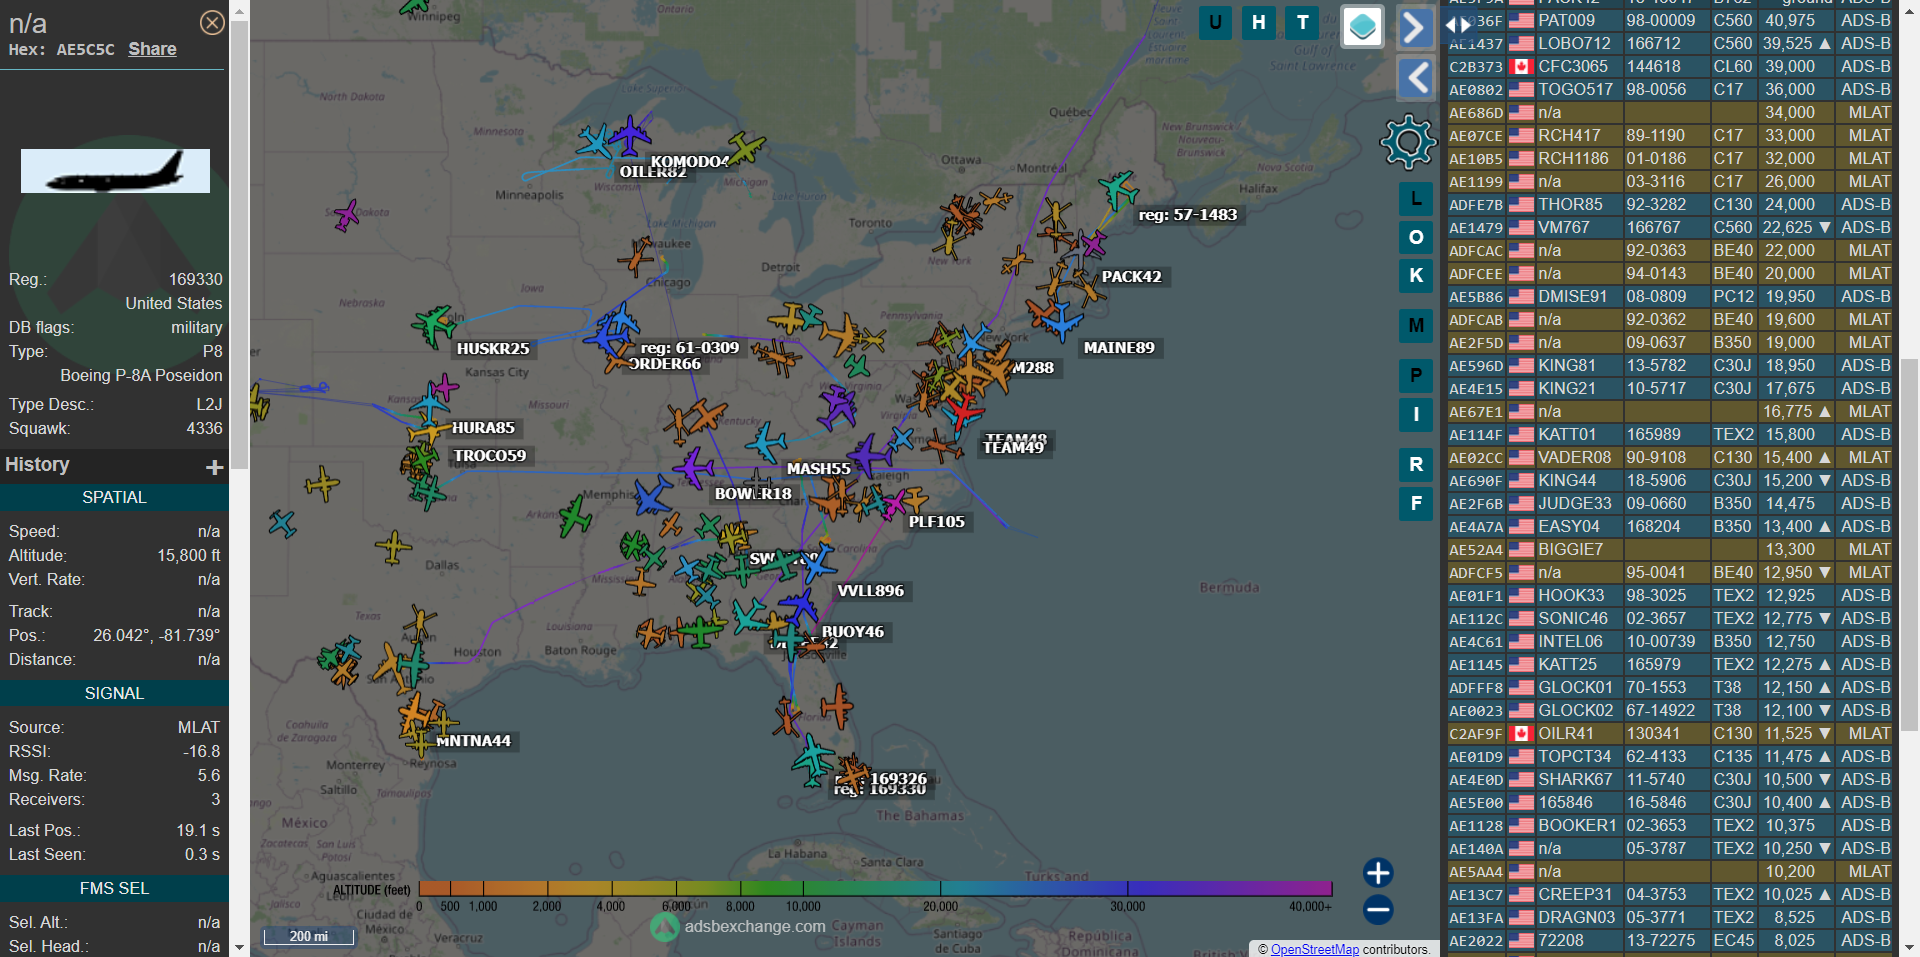Collapse sidebar with left chevron button

click(1415, 78)
